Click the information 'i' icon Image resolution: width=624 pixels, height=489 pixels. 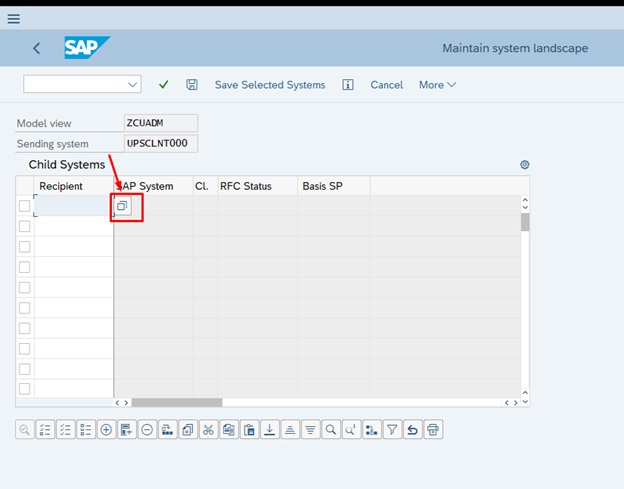tap(348, 85)
